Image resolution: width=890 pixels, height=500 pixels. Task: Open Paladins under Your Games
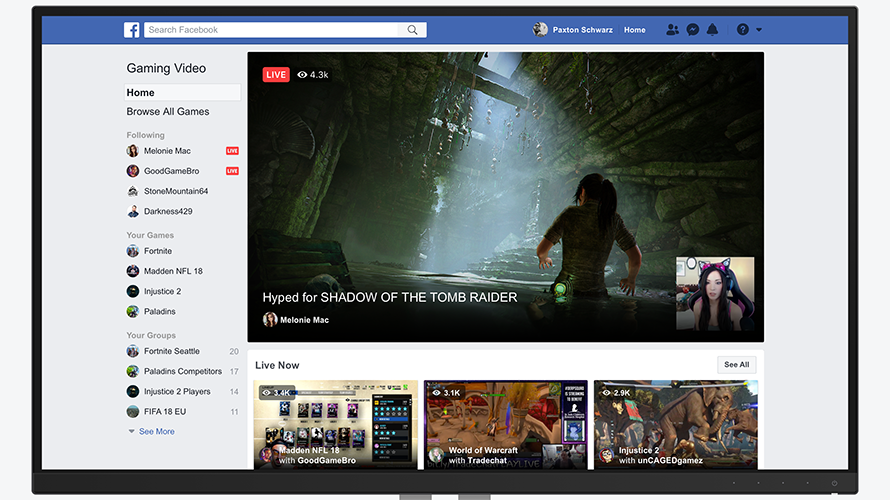(159, 312)
